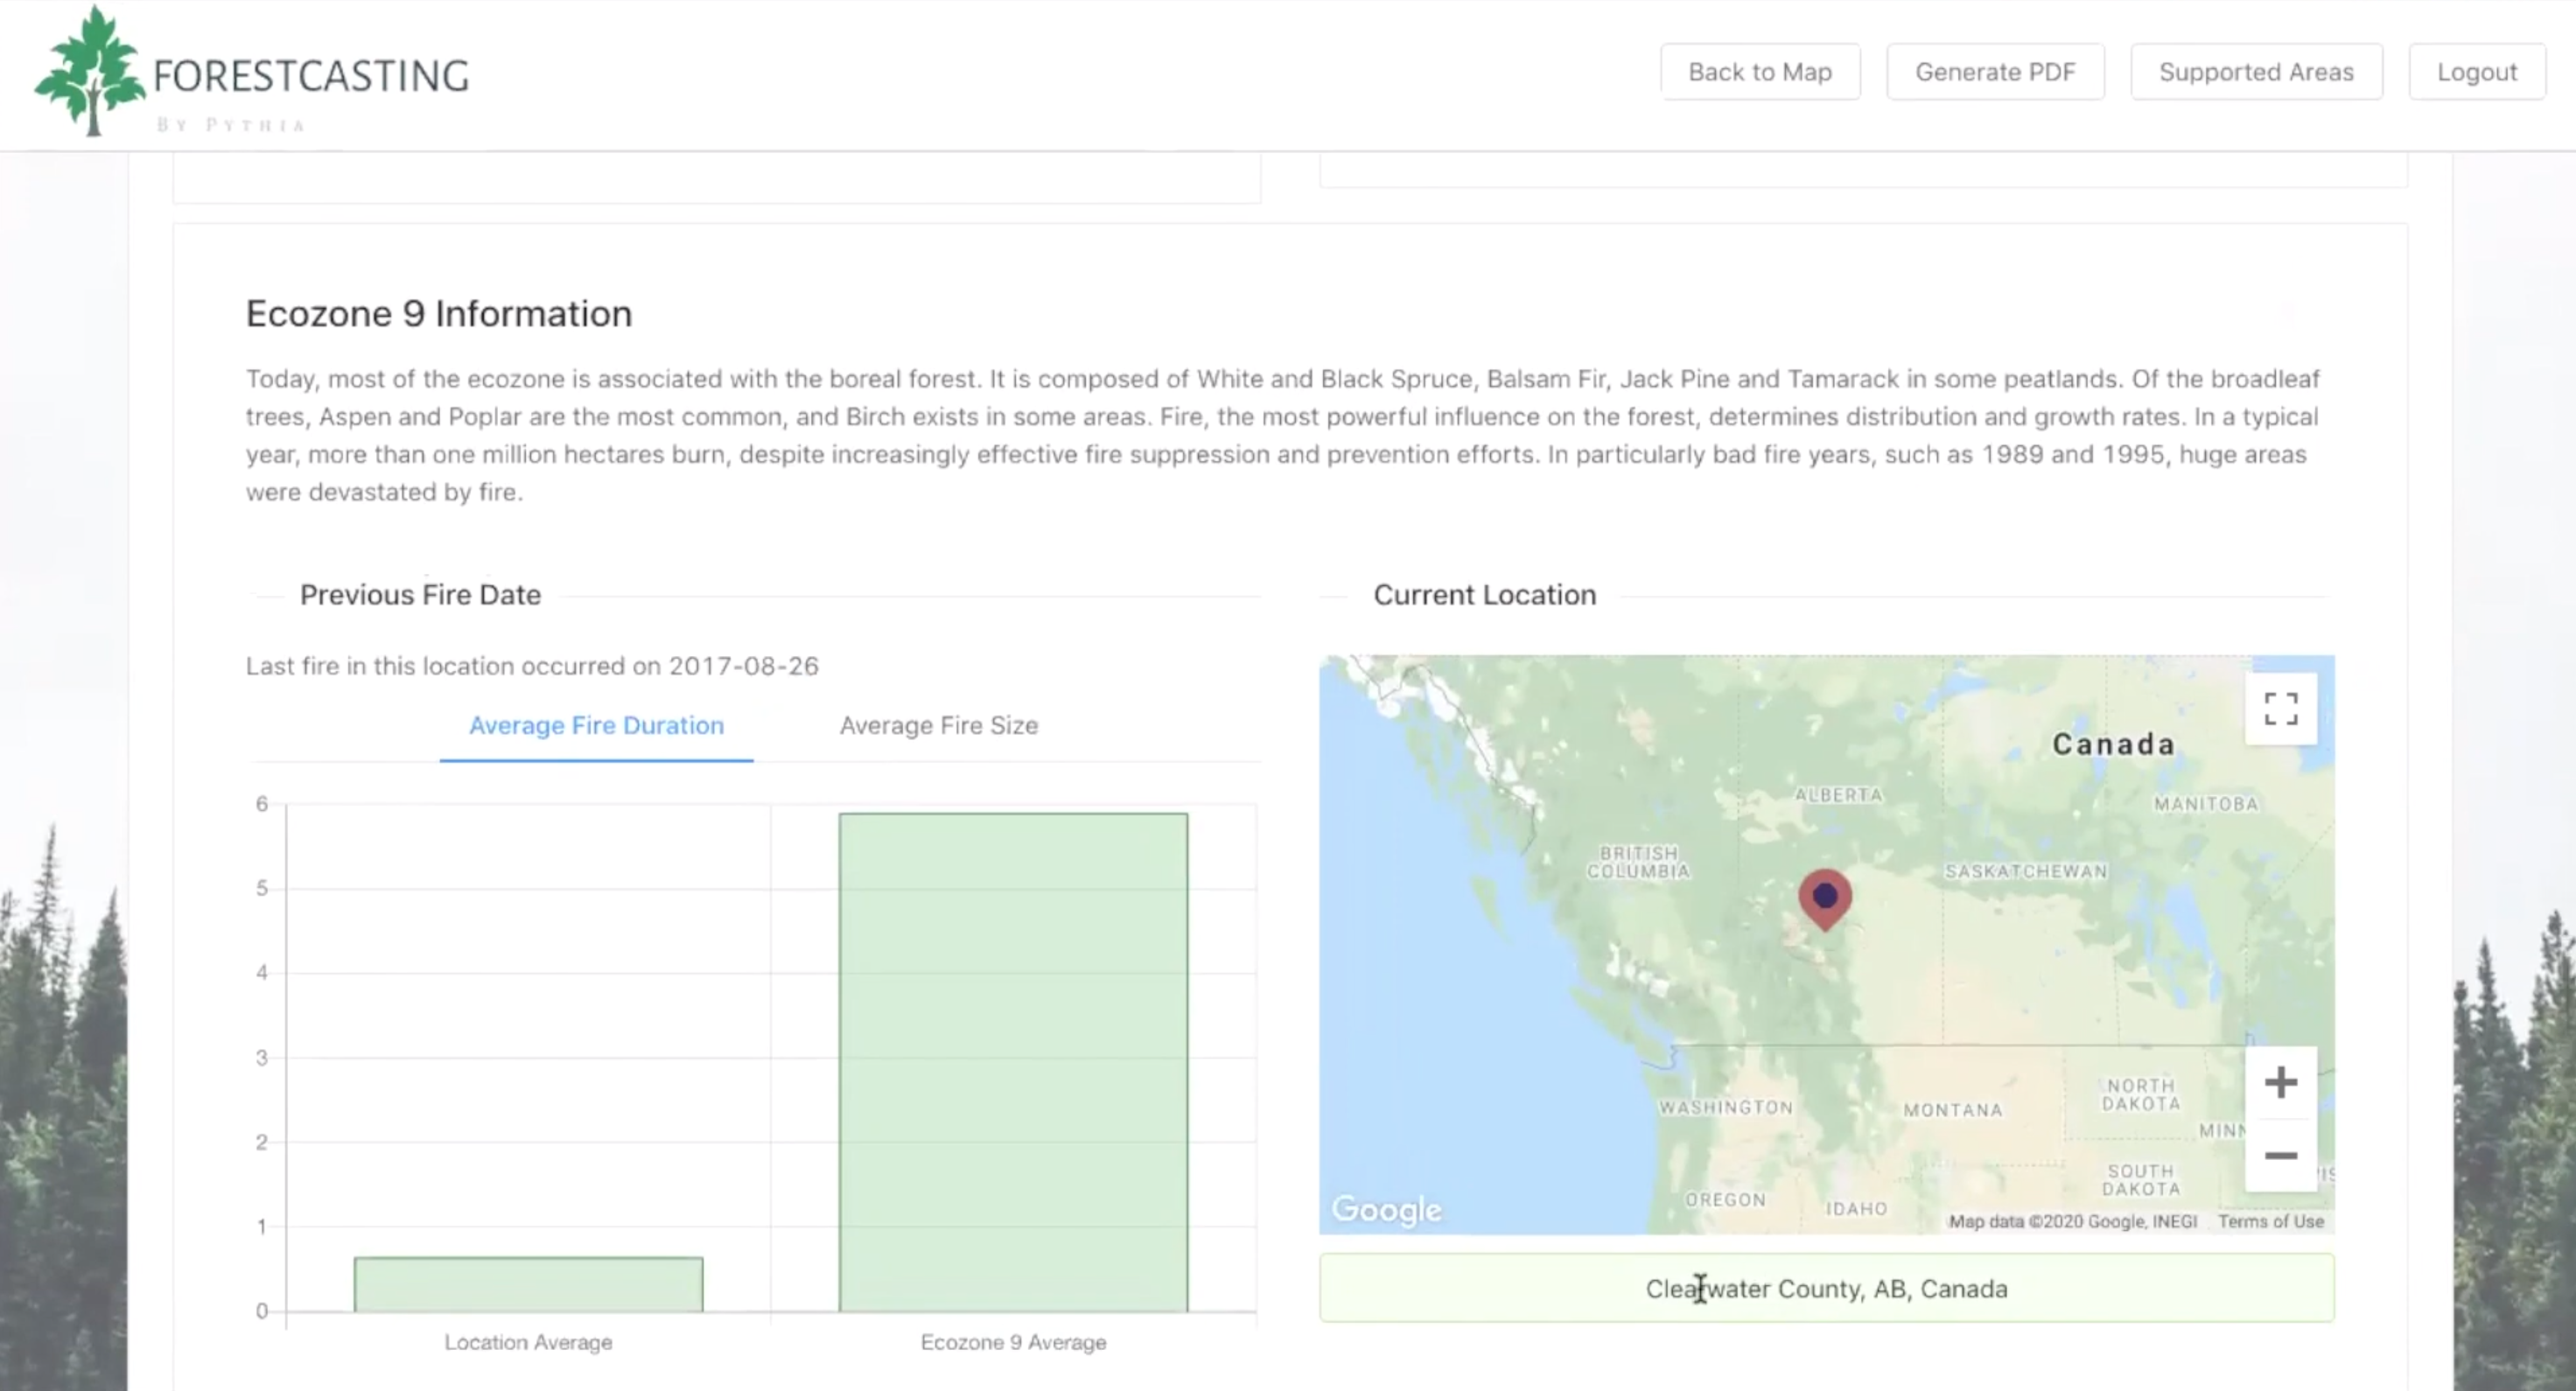This screenshot has height=1391, width=2576.
Task: Click the Map data attribution text
Action: [x=2072, y=1221]
